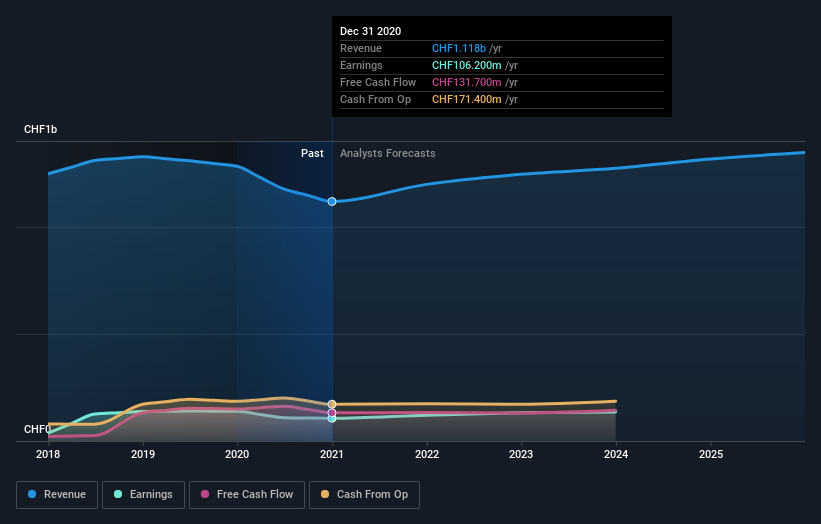821x524 pixels.
Task: Click the Revenue row label in tooltip
Action: (x=361, y=48)
